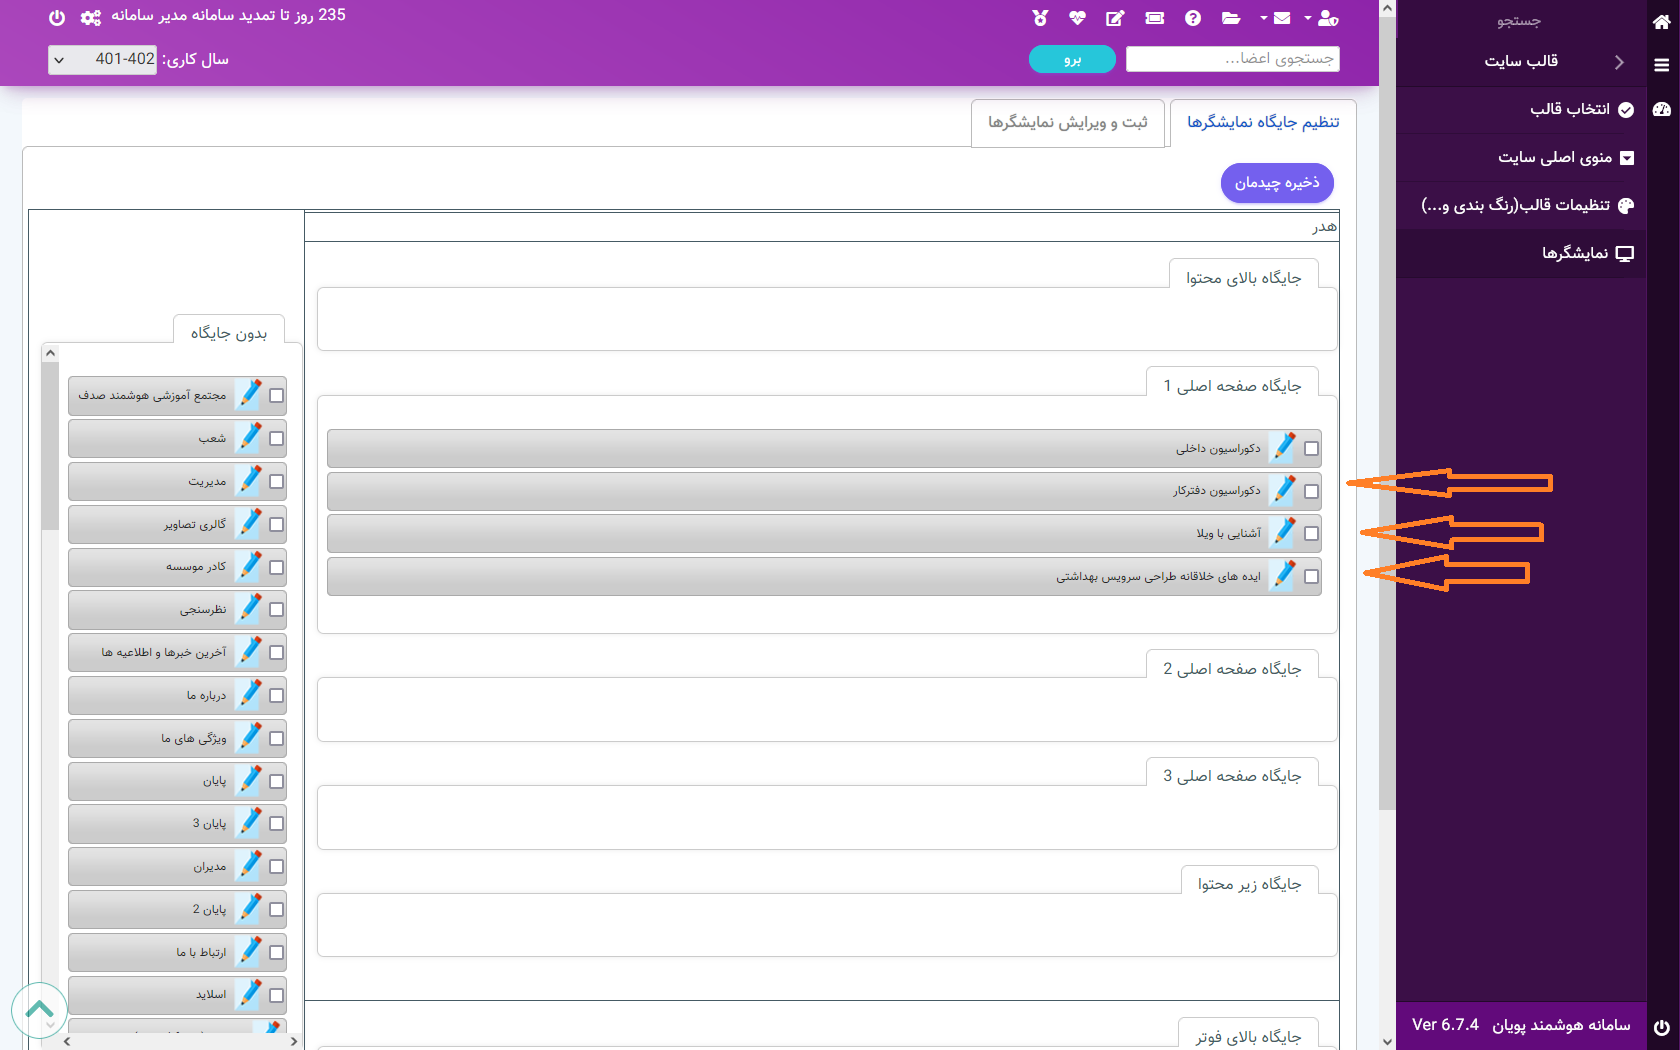
Task: Open the help question mark icon
Action: tap(1193, 17)
